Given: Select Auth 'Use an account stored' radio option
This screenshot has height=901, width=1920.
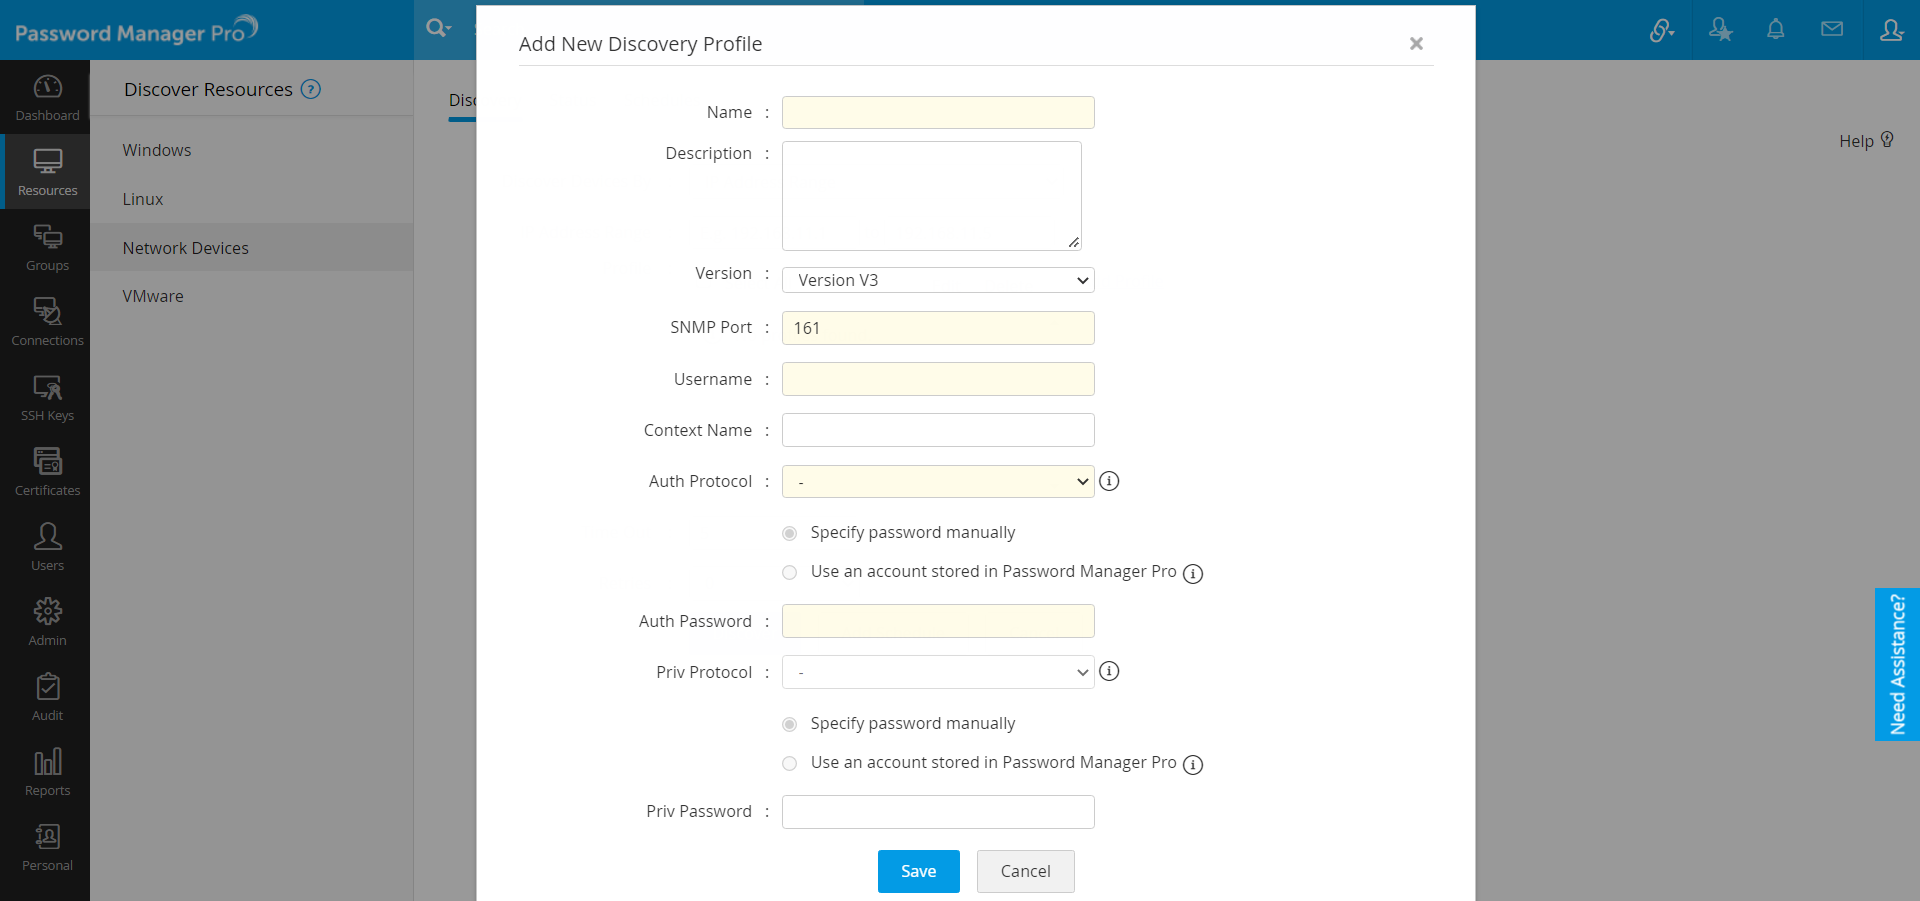Looking at the screenshot, I should click(x=790, y=572).
